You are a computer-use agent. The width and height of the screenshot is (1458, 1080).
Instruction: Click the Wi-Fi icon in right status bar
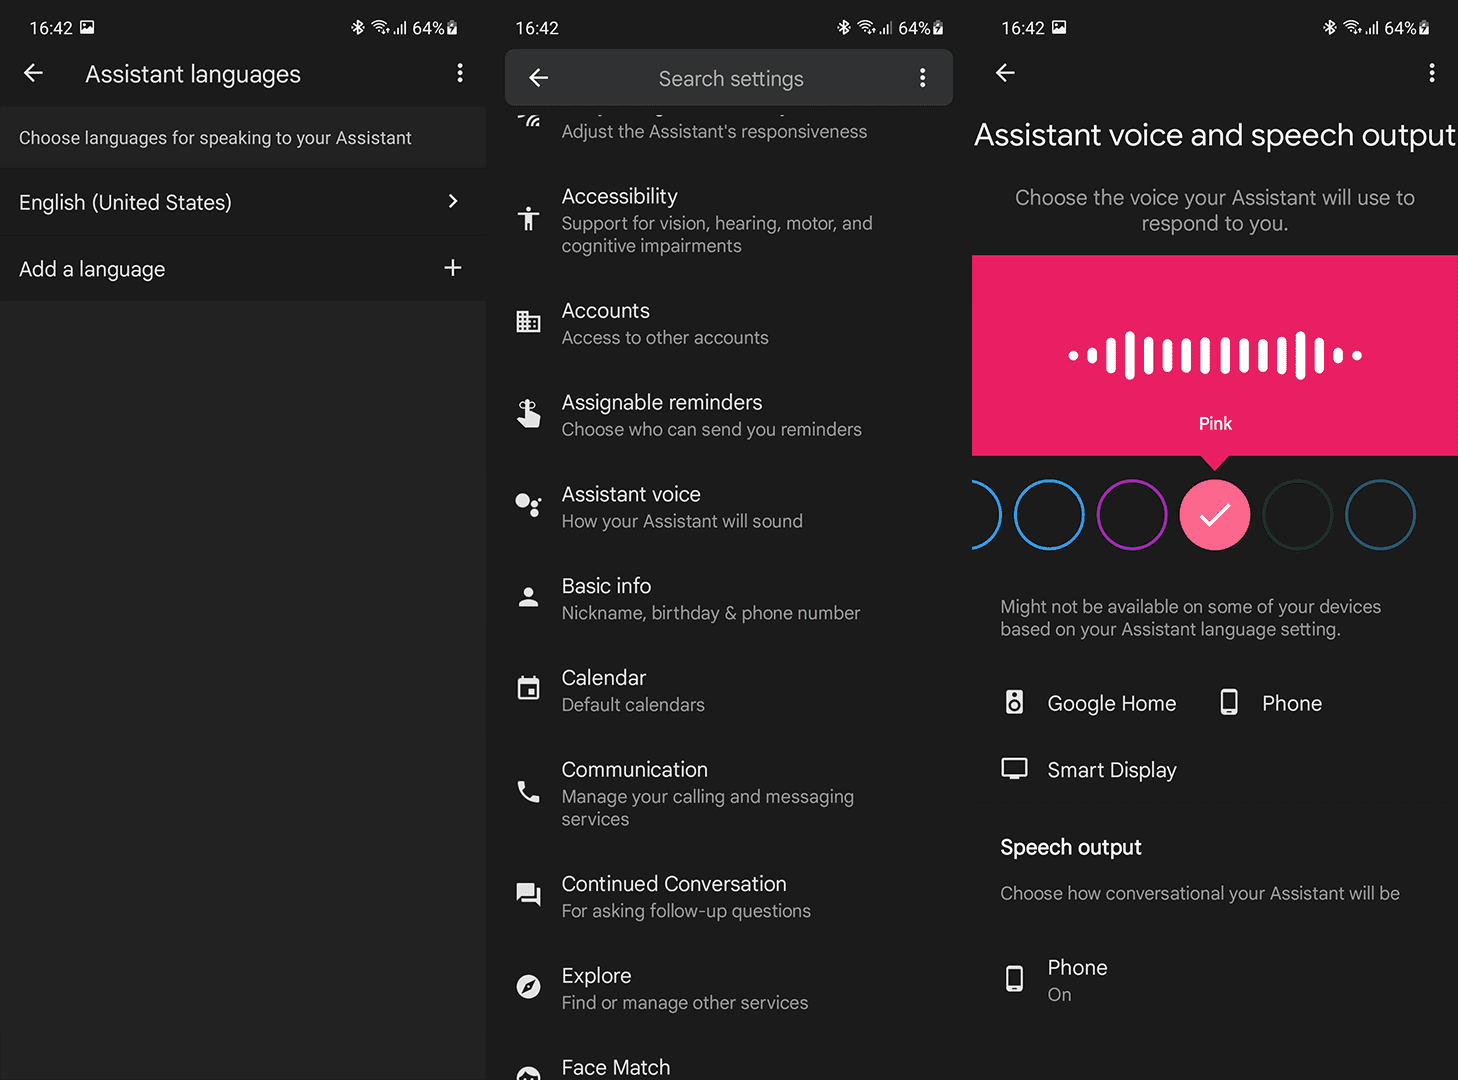[x=1352, y=28]
